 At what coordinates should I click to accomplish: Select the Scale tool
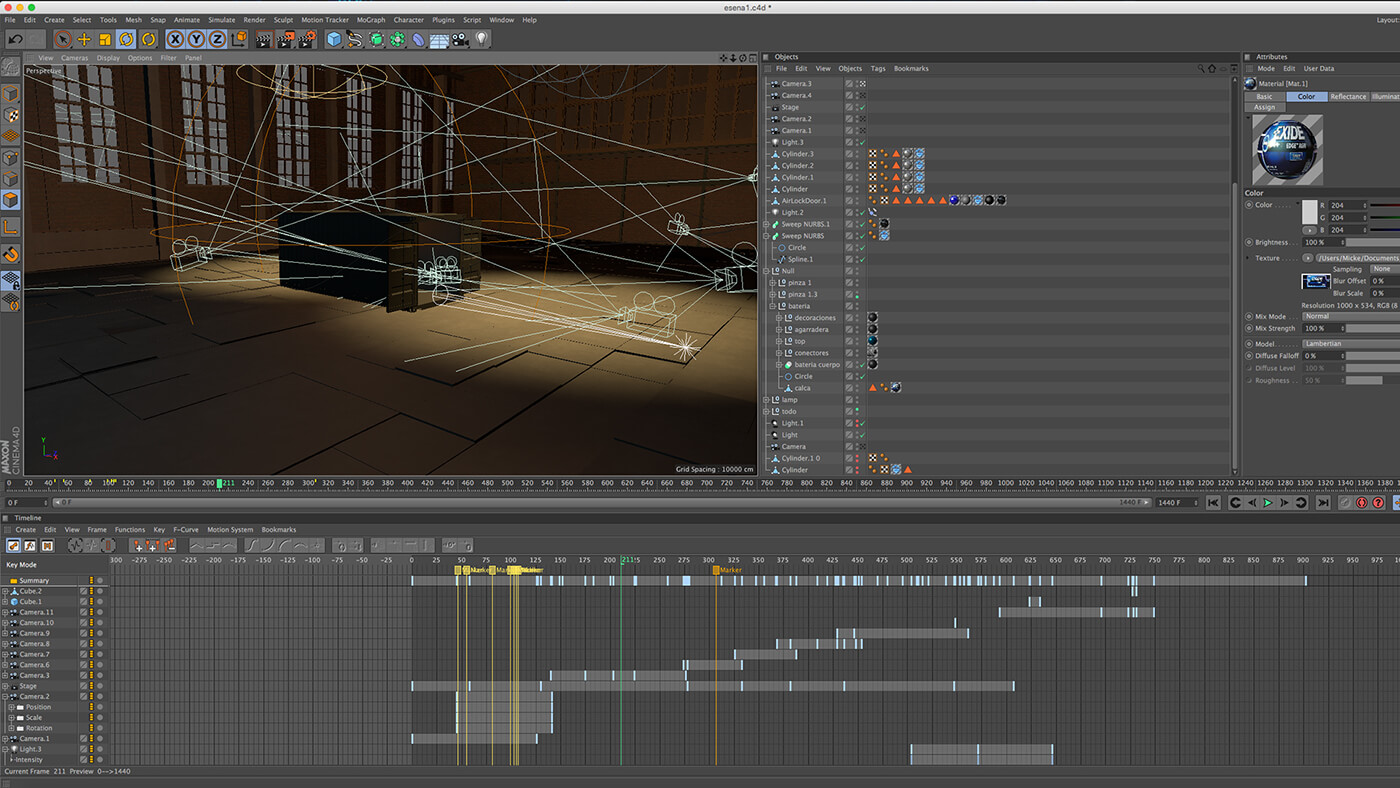click(105, 39)
